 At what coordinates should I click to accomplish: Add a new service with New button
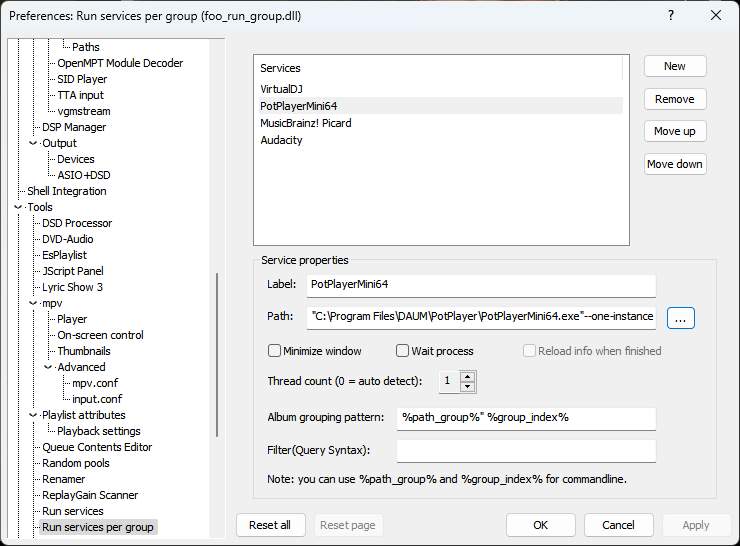coord(675,66)
